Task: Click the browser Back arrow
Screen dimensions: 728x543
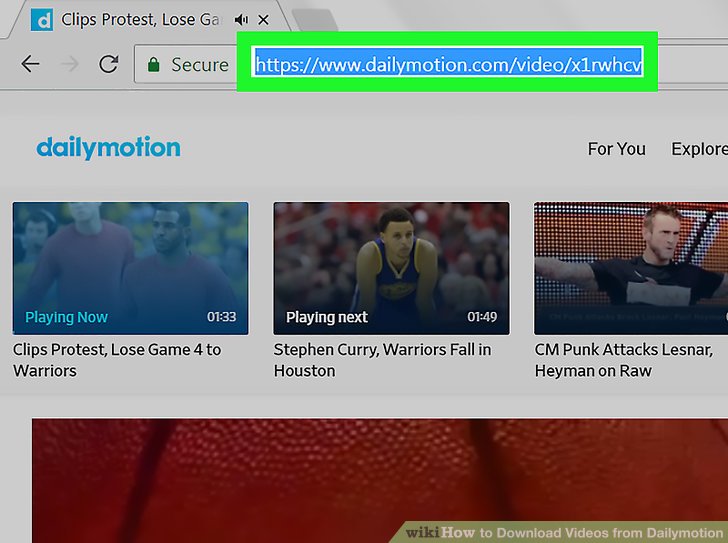Action: (30, 64)
